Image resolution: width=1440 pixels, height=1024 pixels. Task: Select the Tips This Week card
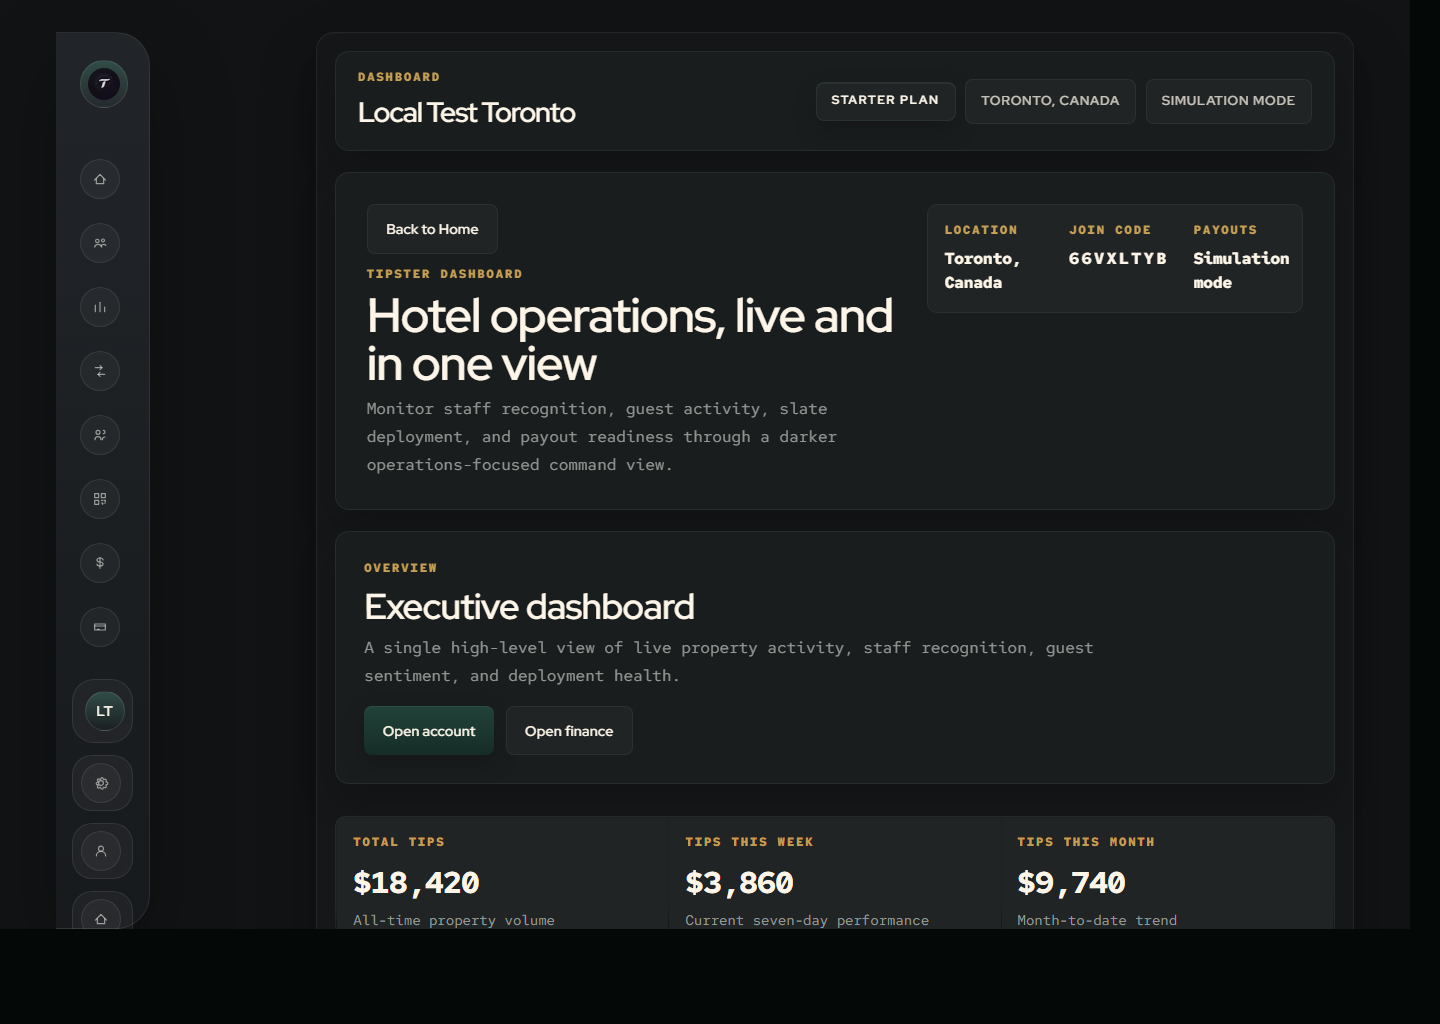pyautogui.click(x=834, y=878)
